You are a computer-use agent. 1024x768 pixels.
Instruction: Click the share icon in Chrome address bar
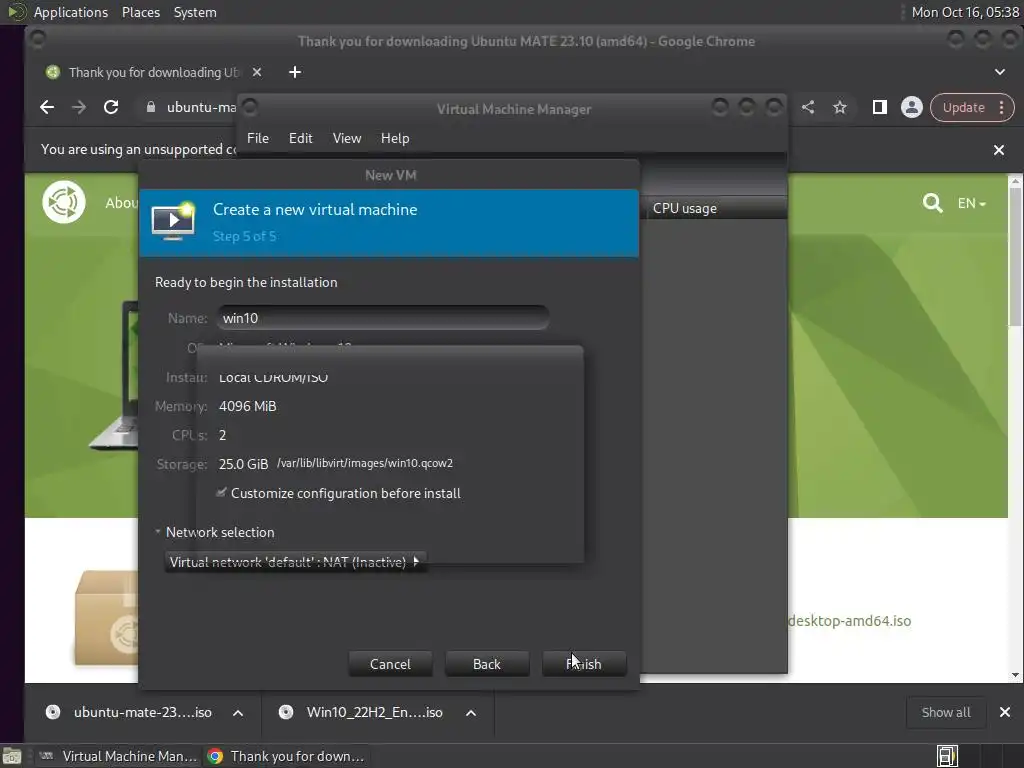pos(808,107)
